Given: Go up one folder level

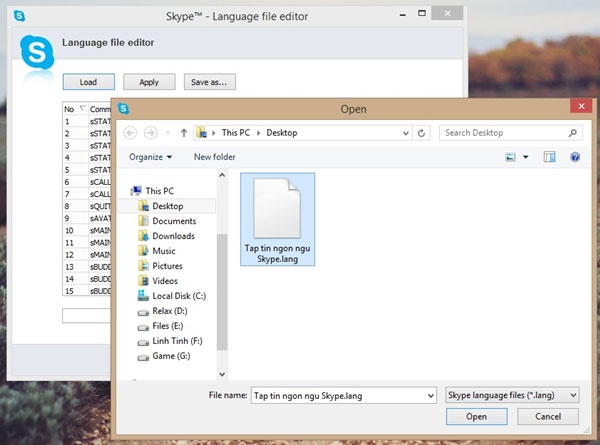Looking at the screenshot, I should pos(184,133).
